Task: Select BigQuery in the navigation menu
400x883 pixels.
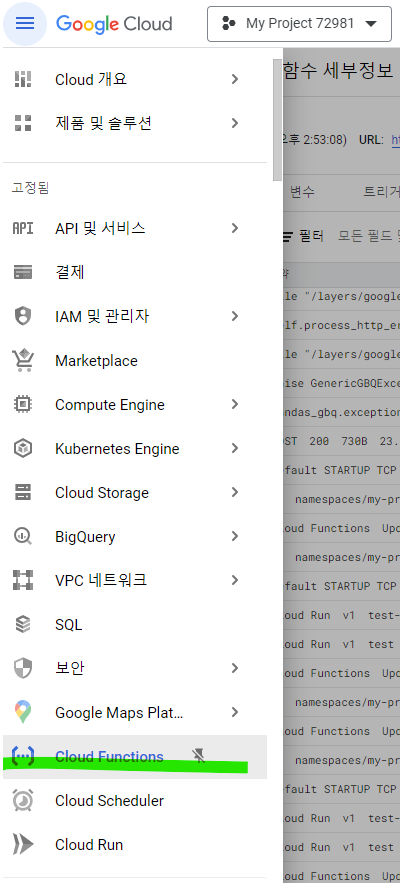Action: (135, 536)
